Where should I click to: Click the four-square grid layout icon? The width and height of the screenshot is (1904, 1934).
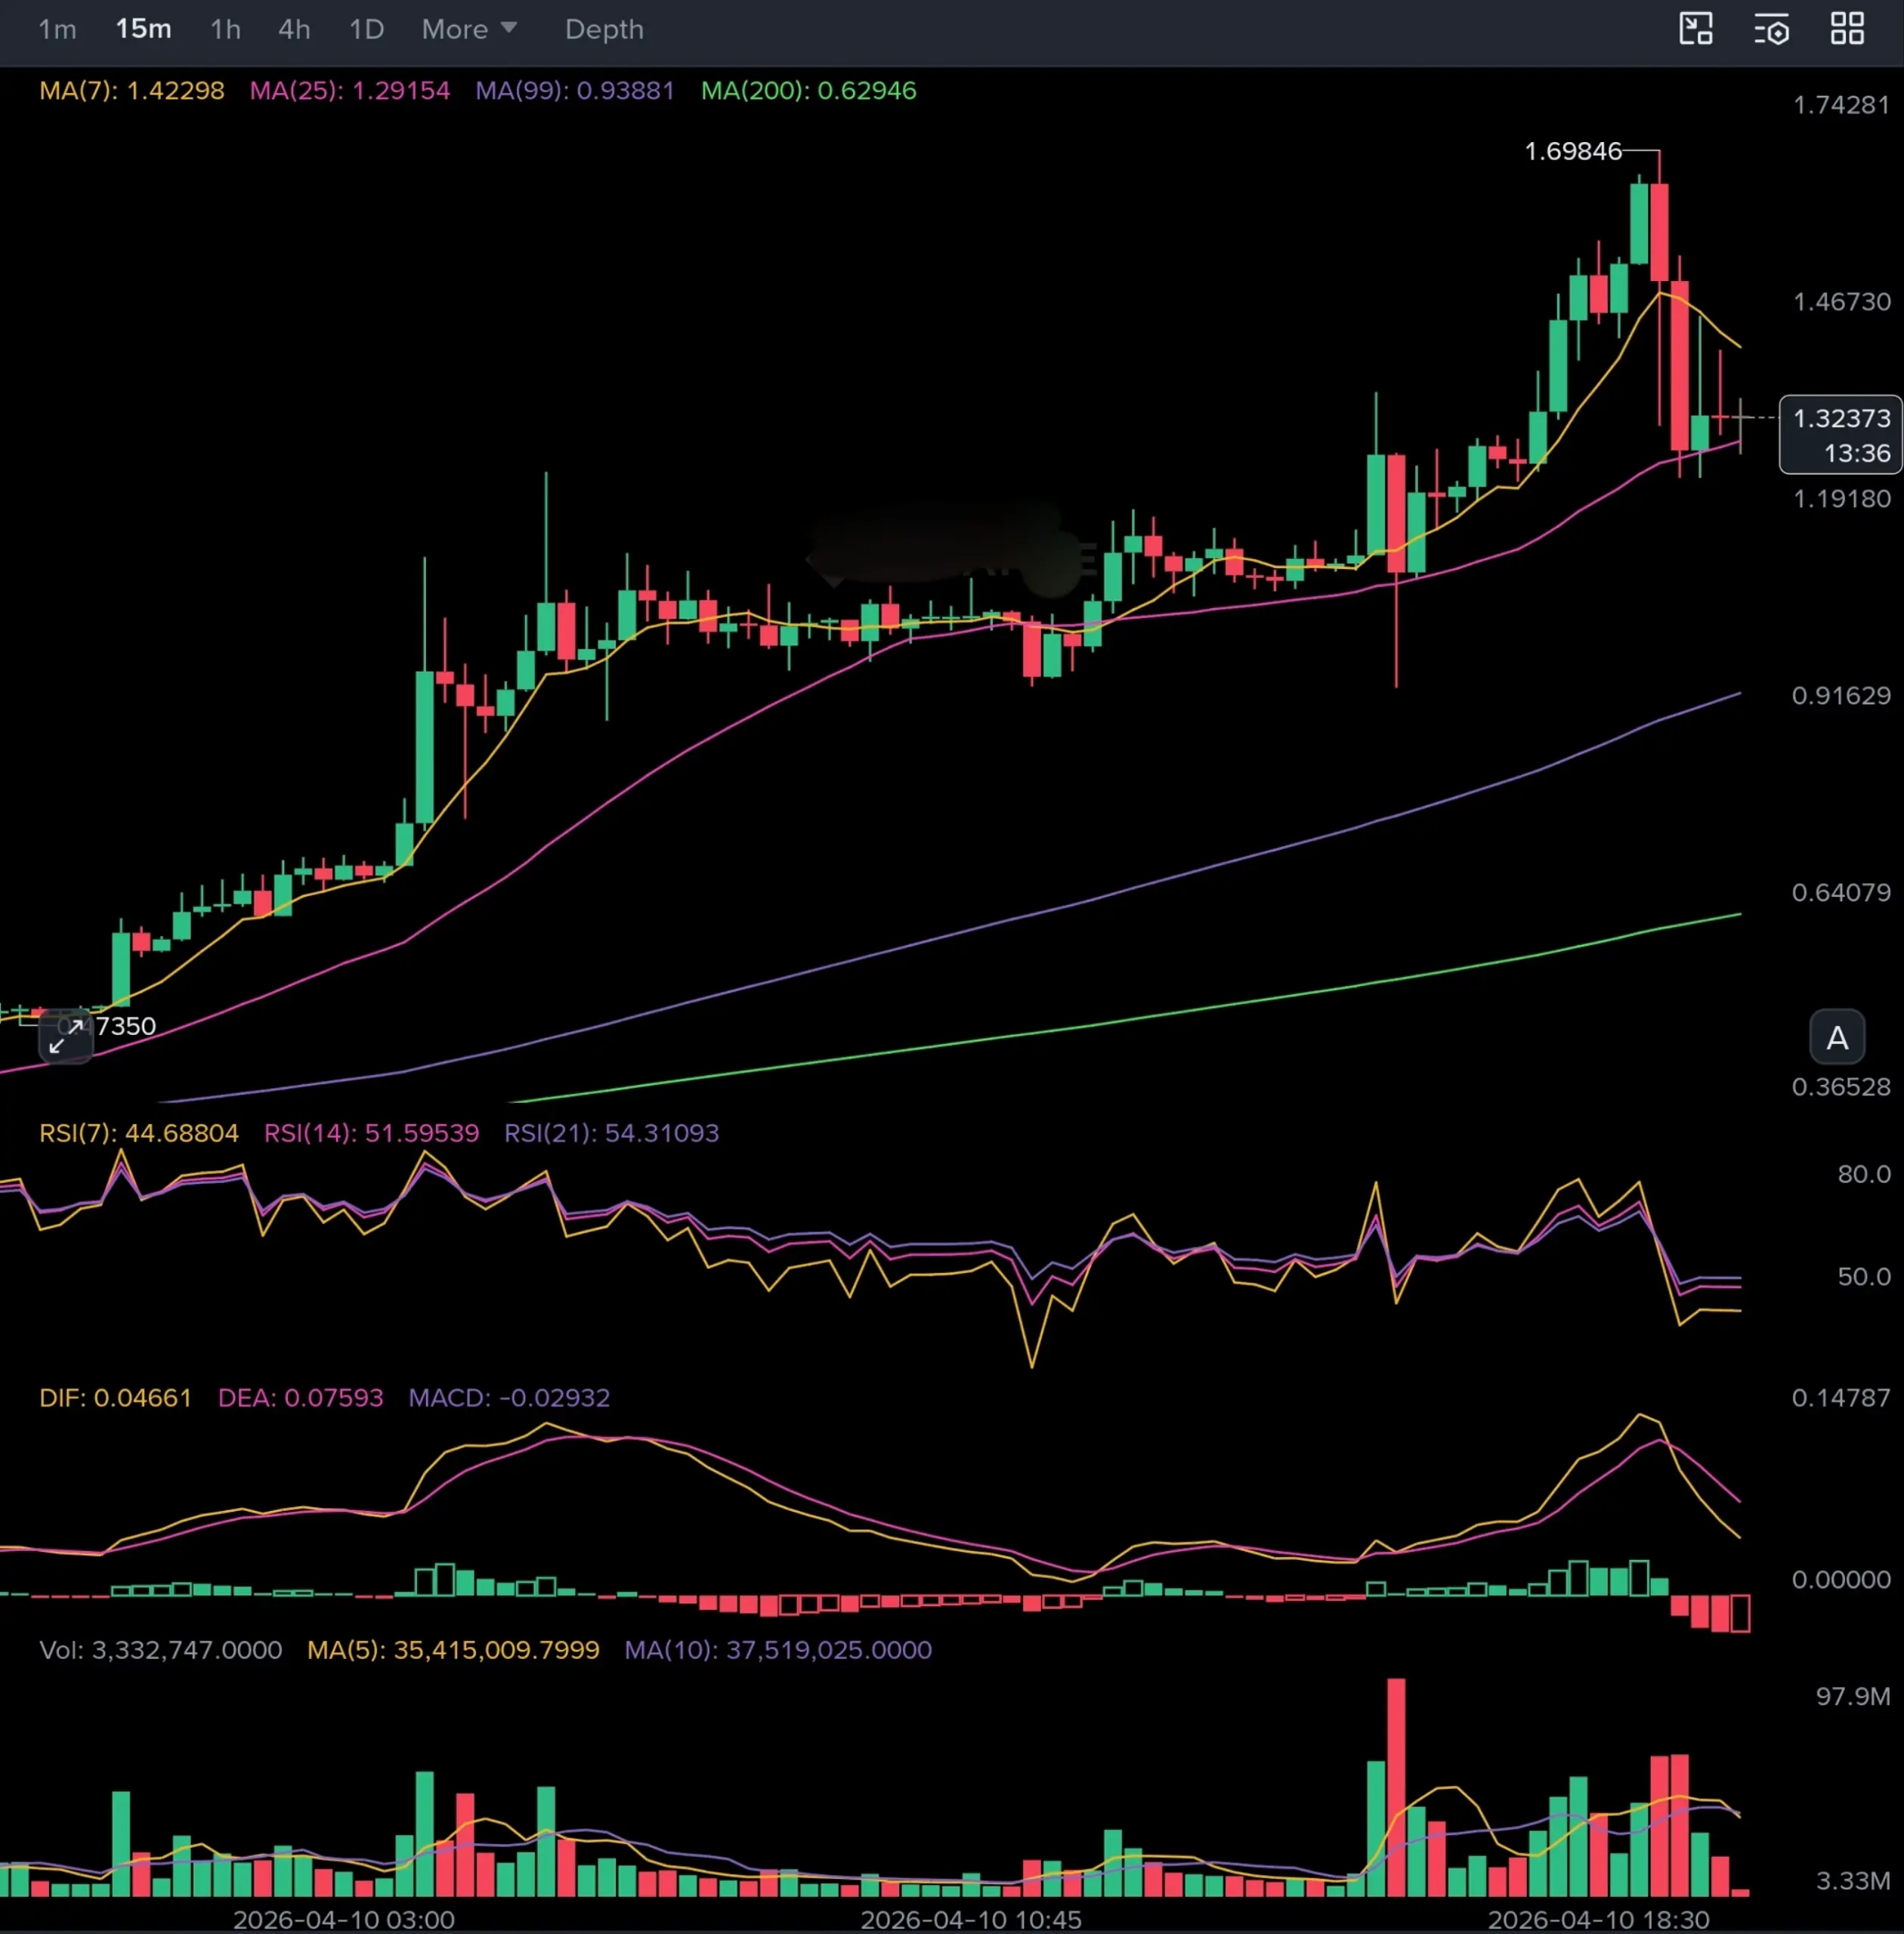coord(1847,29)
